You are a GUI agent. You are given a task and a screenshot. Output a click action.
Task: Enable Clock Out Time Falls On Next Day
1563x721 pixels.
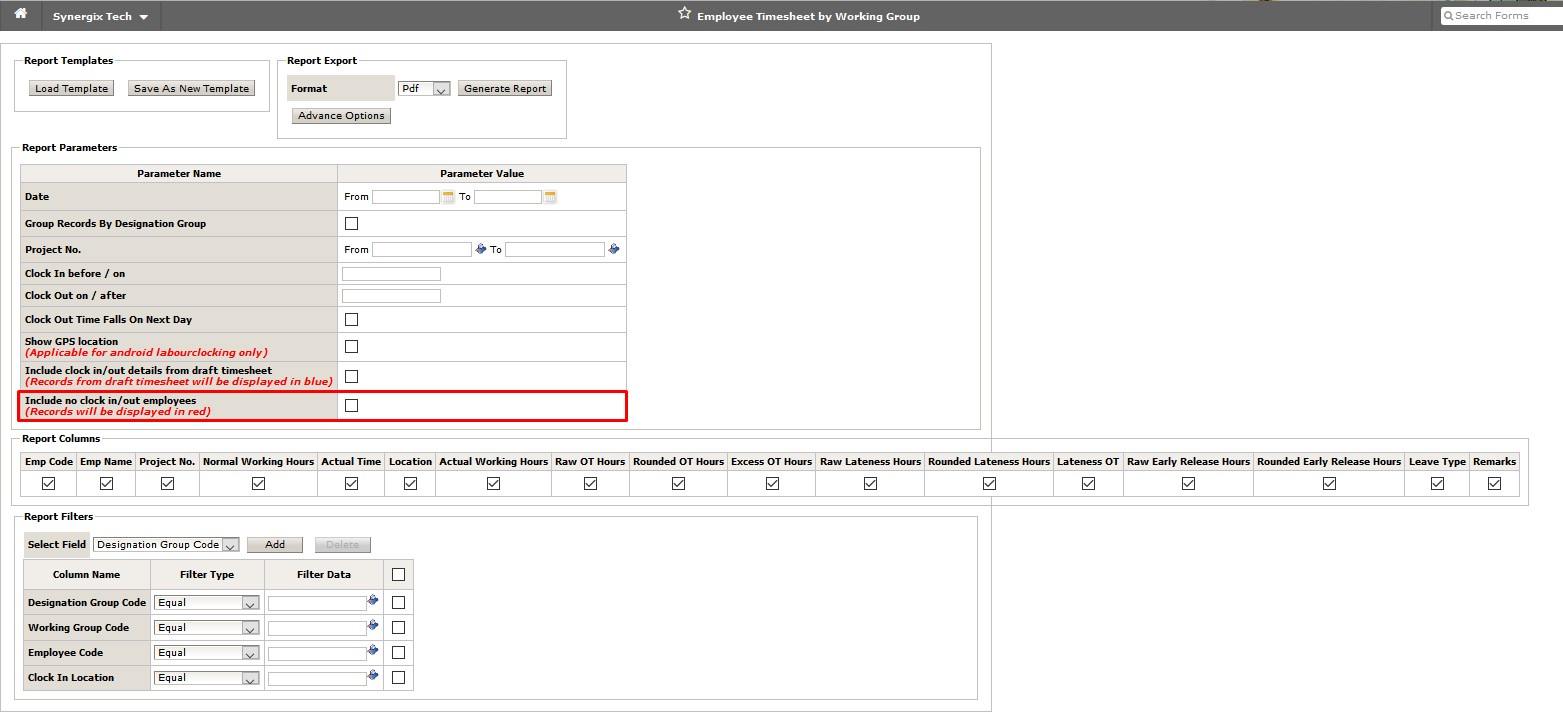351,318
